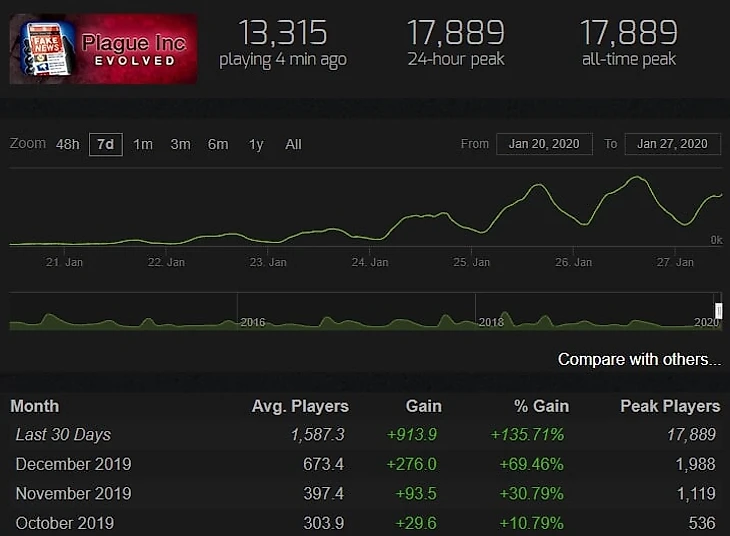Click the playing 4 min ago label
Screen dimensions: 730x536
pyautogui.click(x=283, y=60)
